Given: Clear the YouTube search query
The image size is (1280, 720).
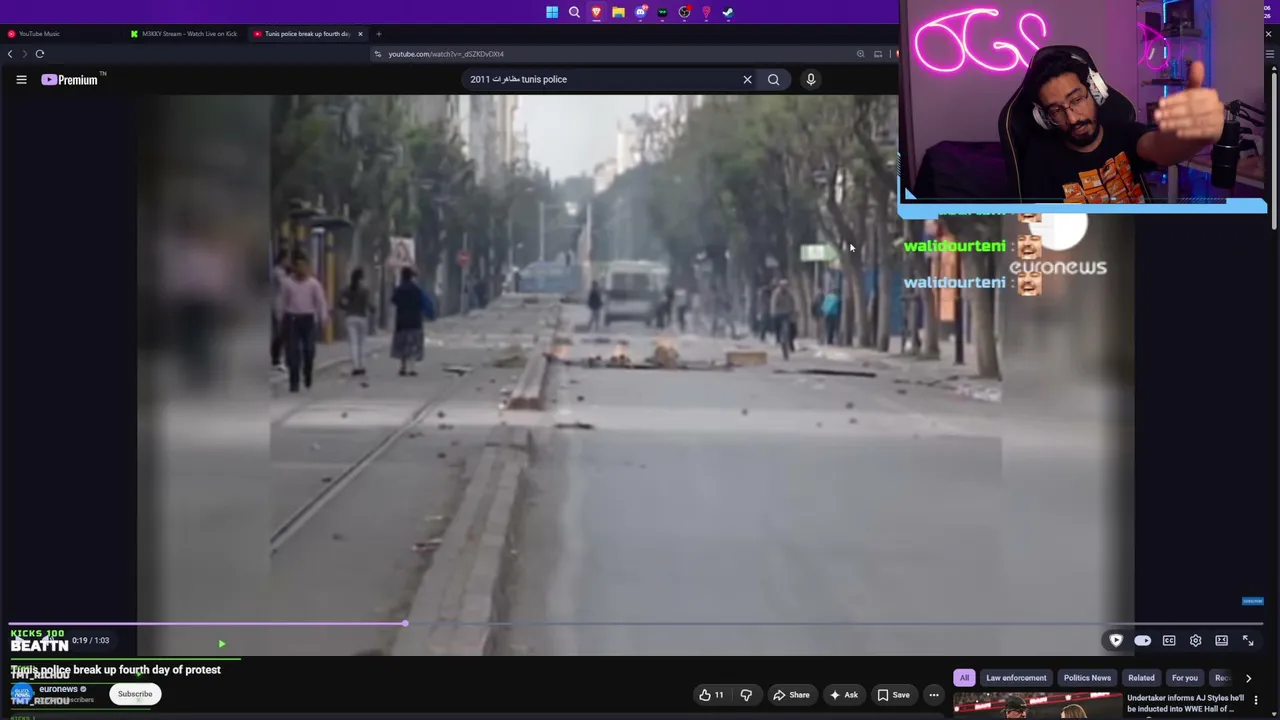Looking at the screenshot, I should [x=747, y=80].
